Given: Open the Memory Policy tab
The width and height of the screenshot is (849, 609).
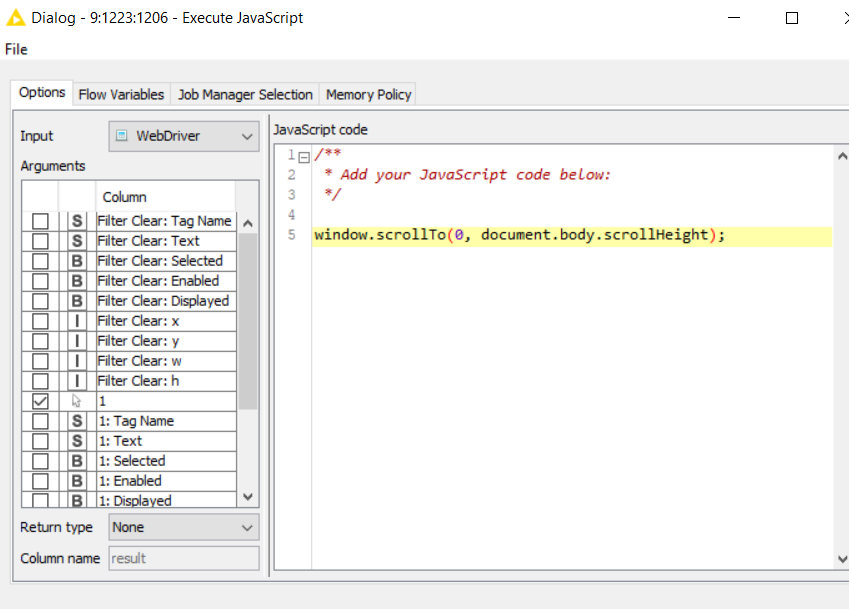Looking at the screenshot, I should click(x=368, y=94).
